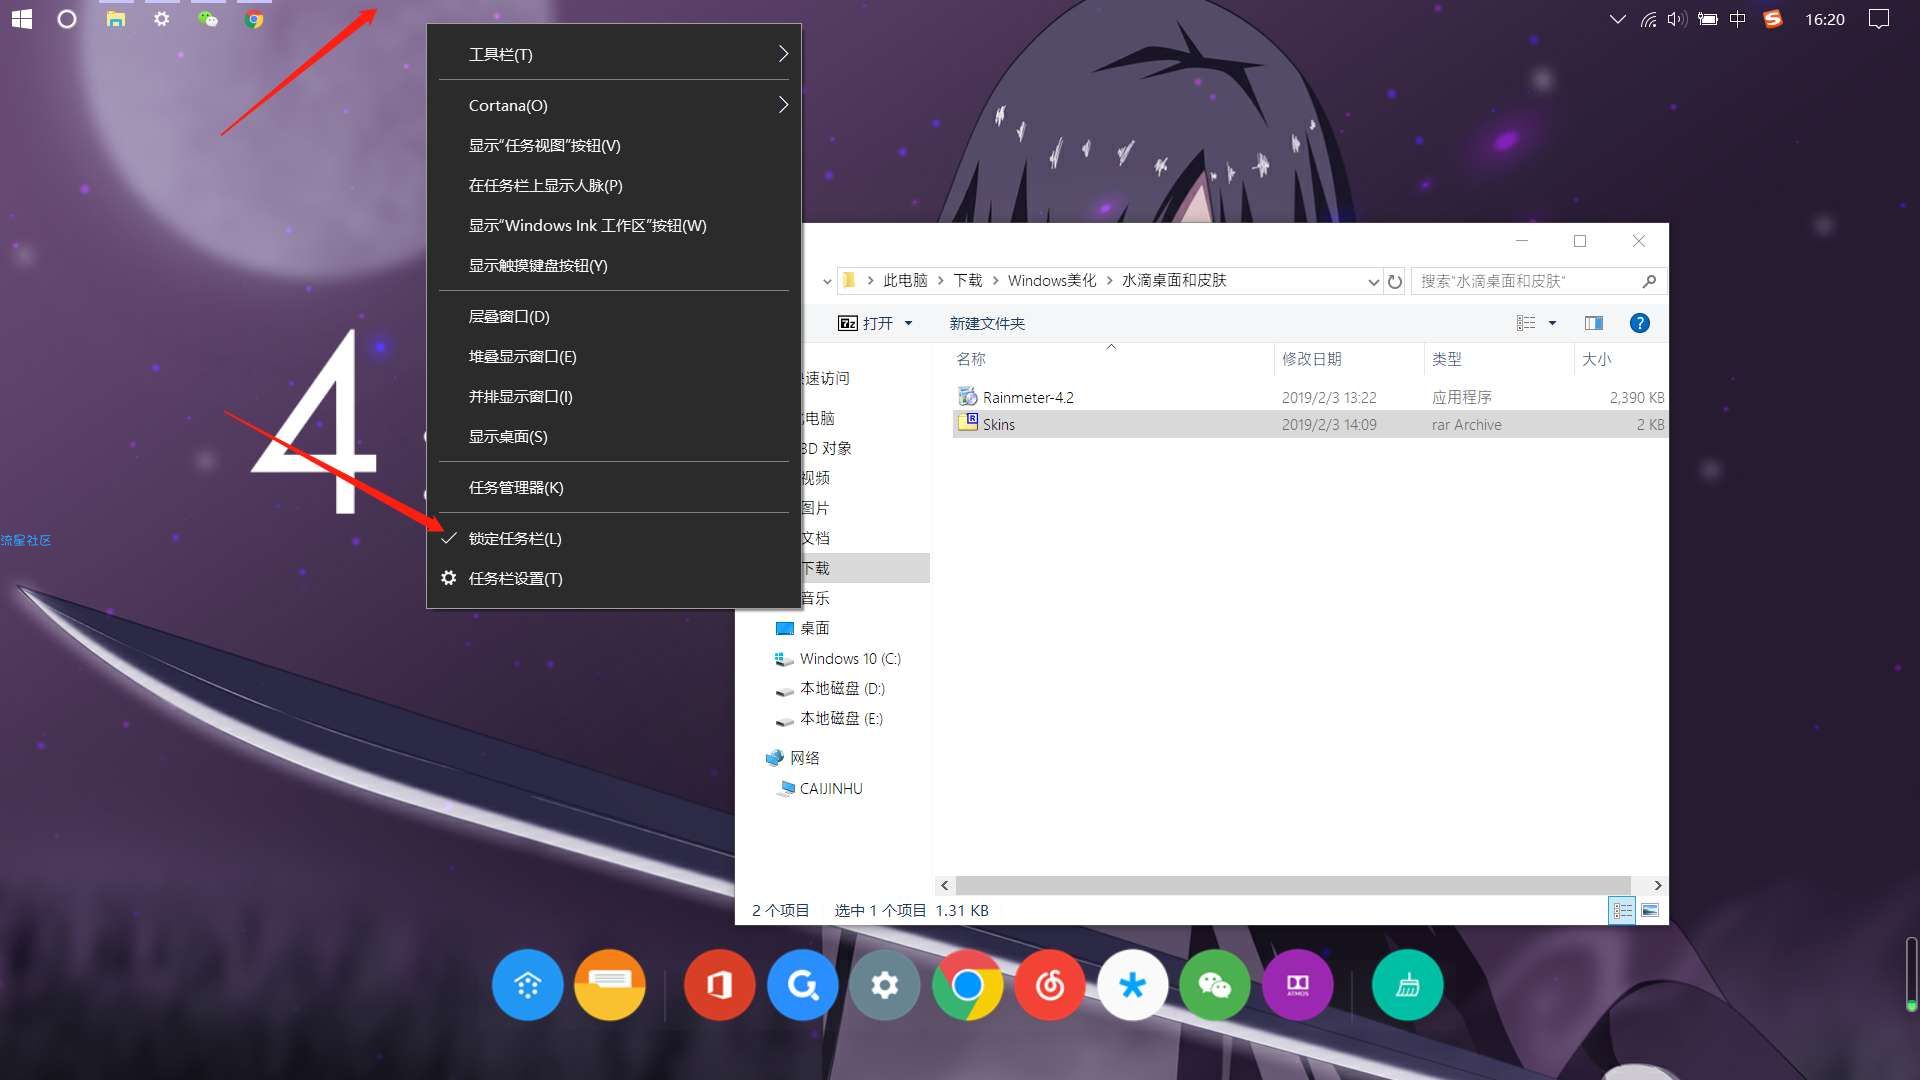Launch Chrome from the bottom dock

point(967,985)
